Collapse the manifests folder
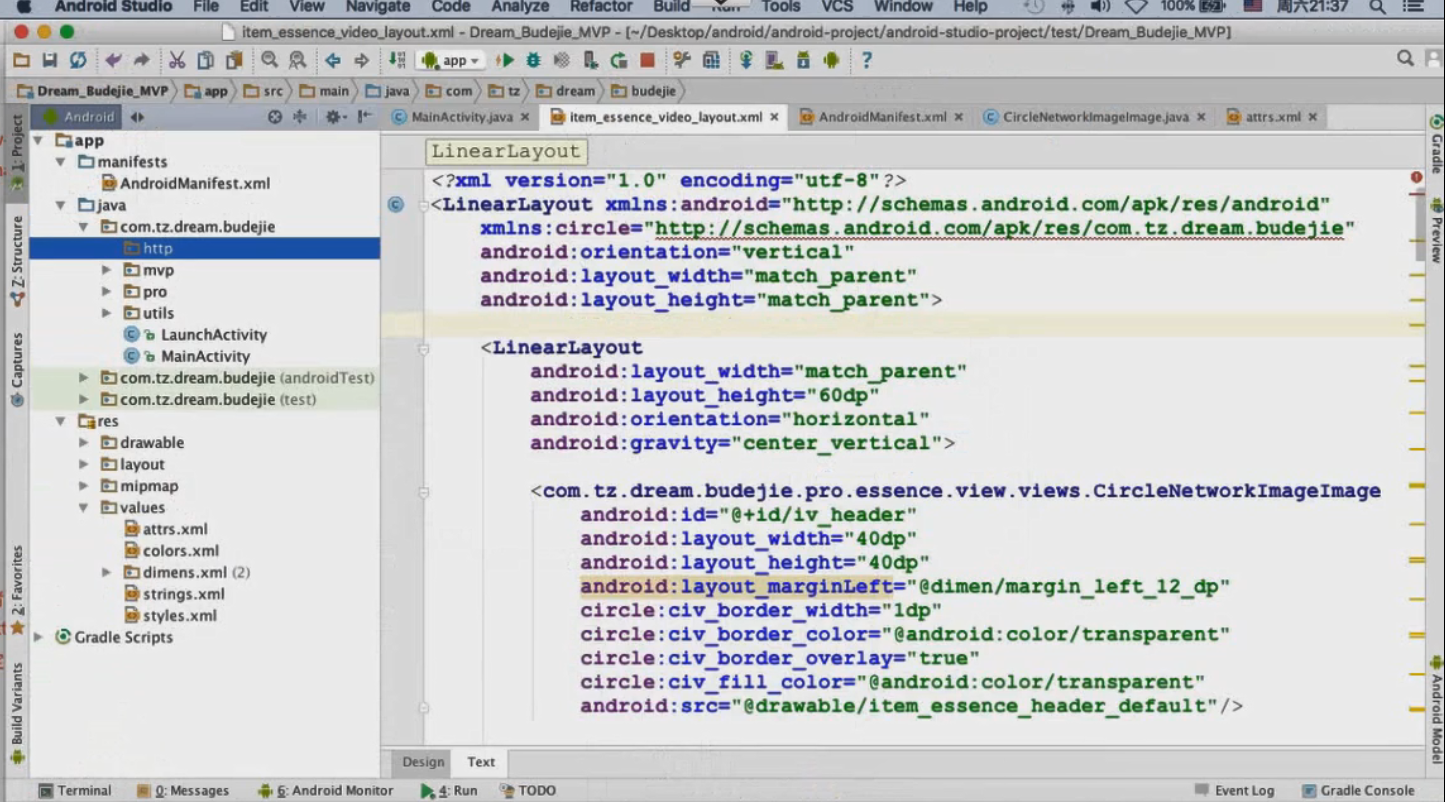Image resolution: width=1445 pixels, height=802 pixels. (x=60, y=162)
